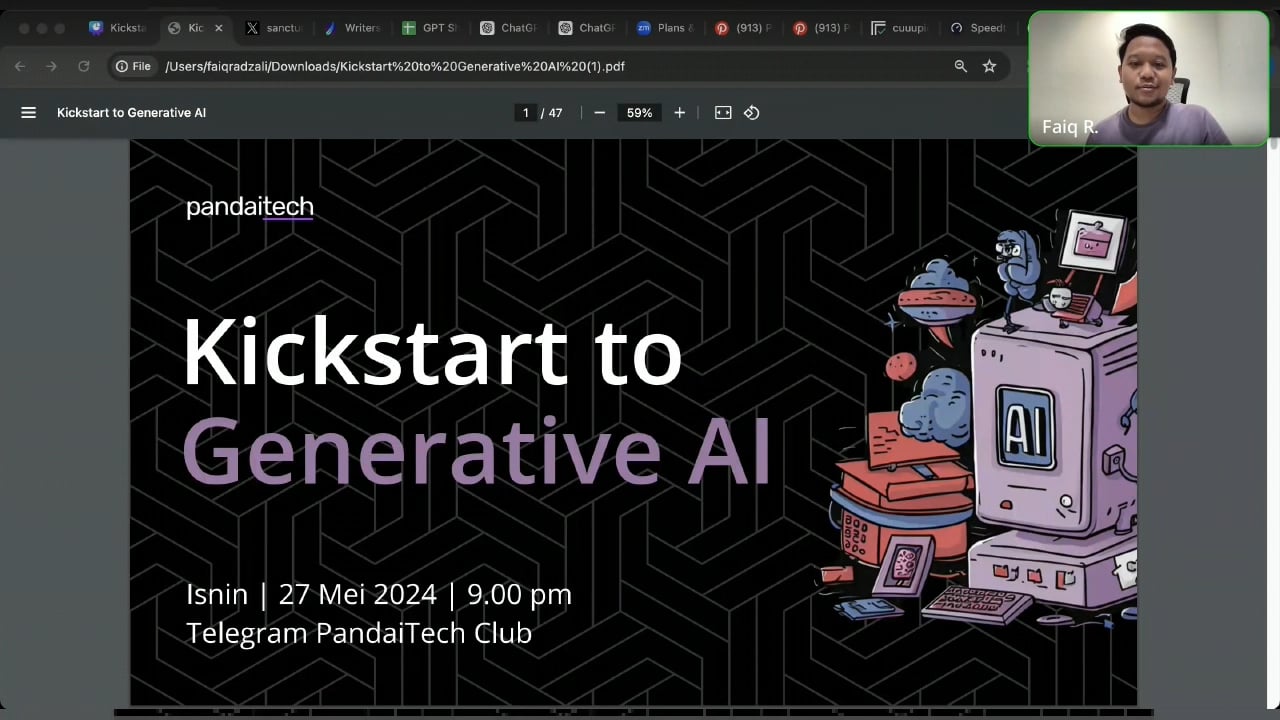
Task: Close the active Kickstart PDF tab
Action: click(218, 28)
